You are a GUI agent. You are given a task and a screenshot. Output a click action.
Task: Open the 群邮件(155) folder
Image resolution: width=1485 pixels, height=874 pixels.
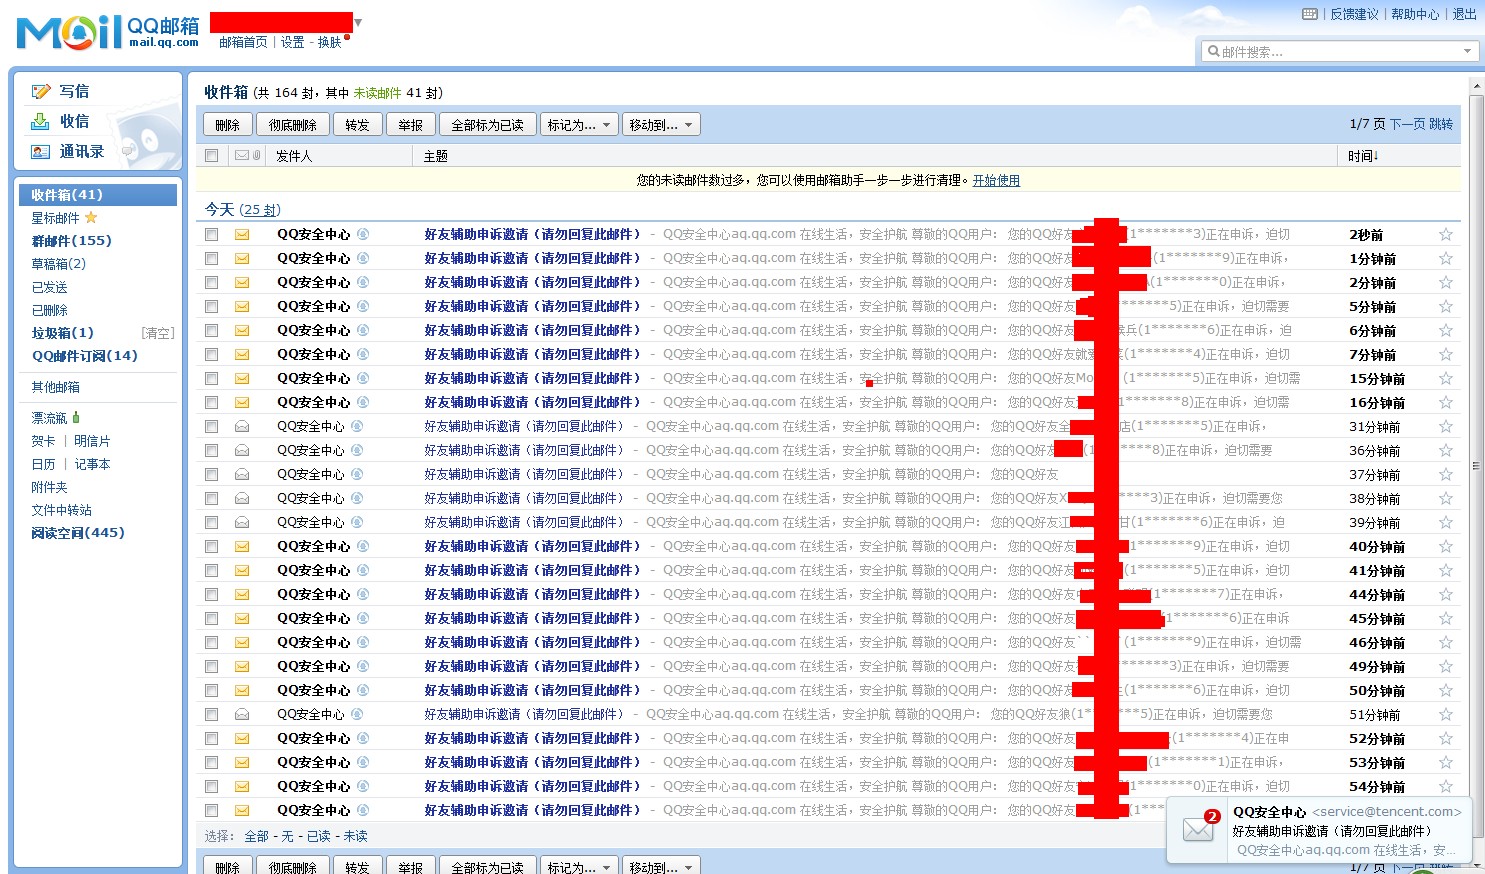pos(71,240)
